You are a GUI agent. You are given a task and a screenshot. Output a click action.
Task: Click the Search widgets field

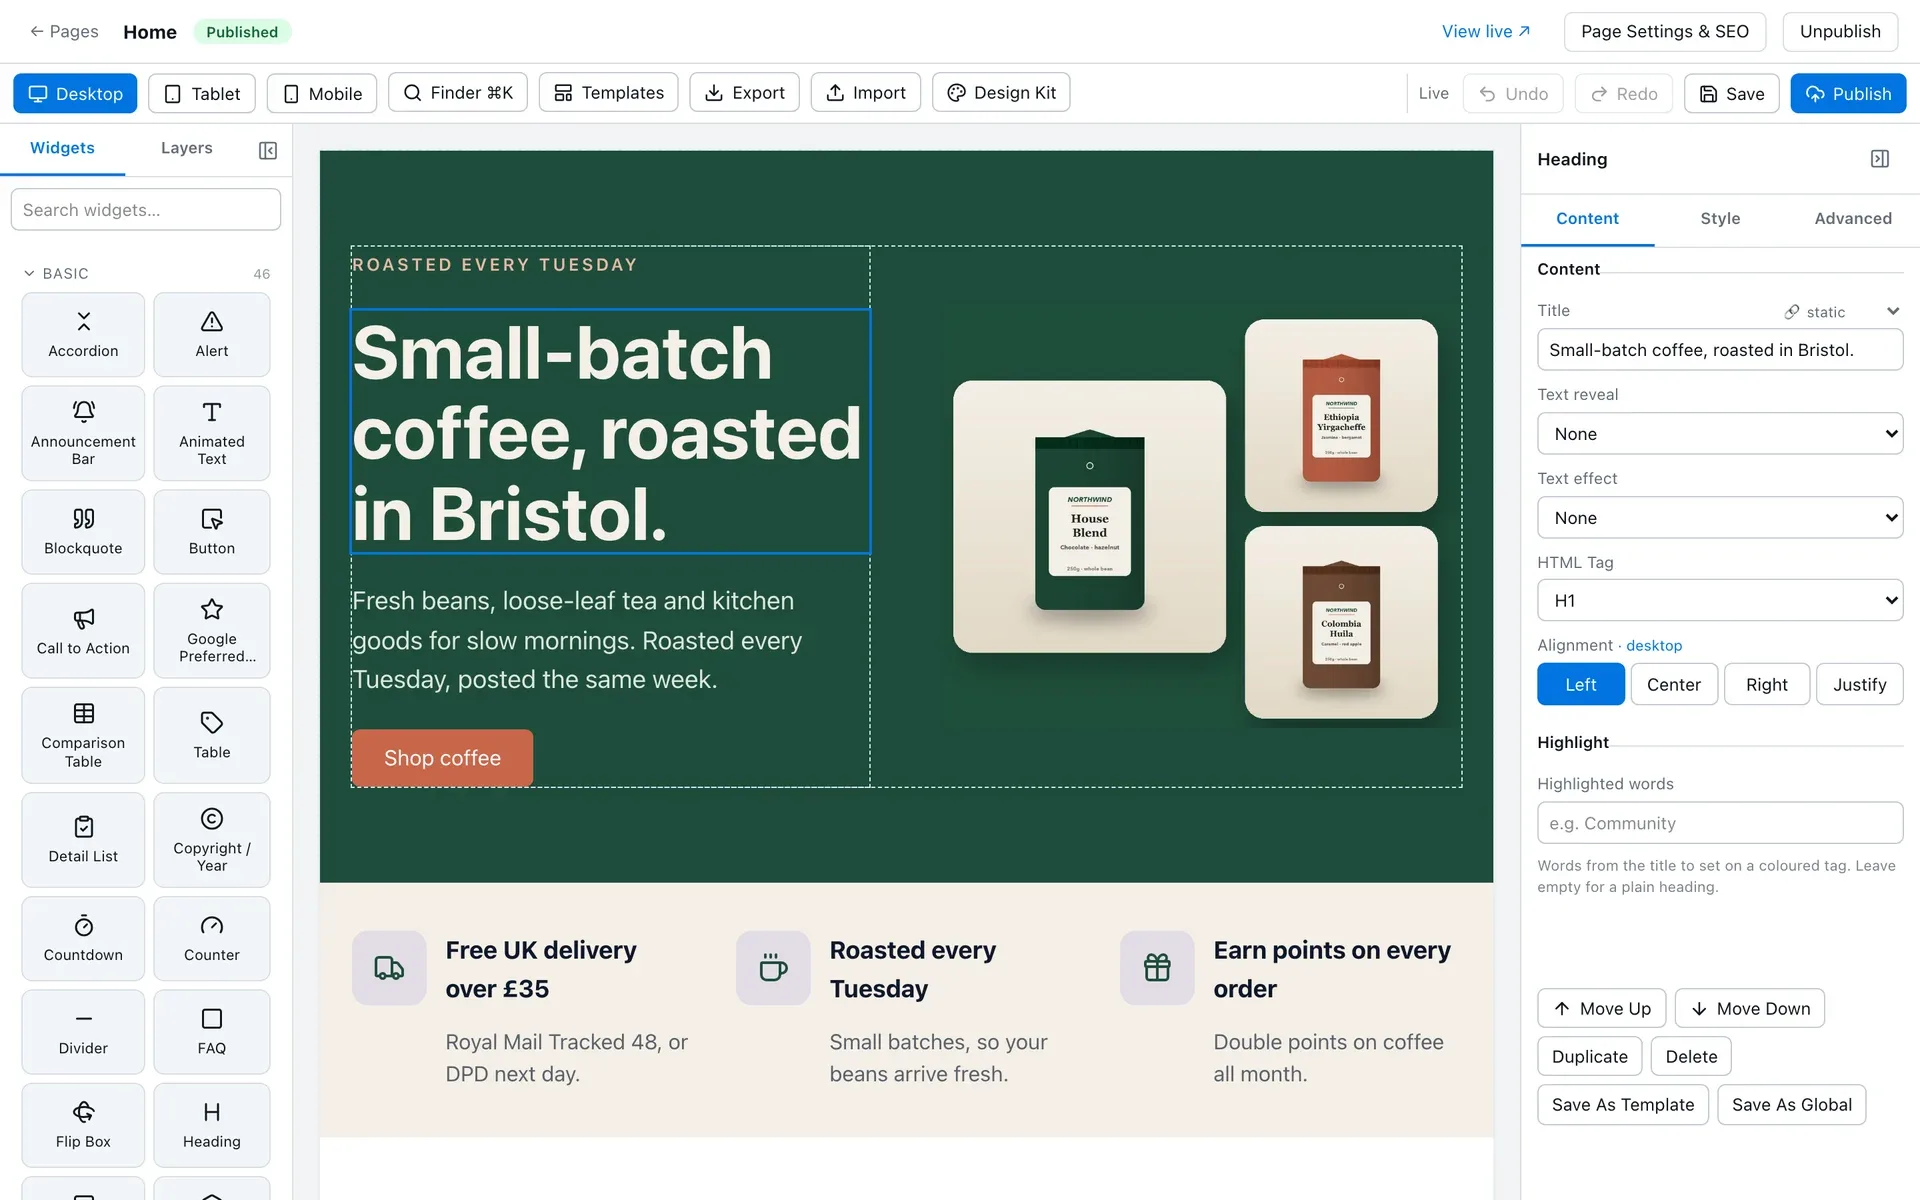(x=145, y=210)
